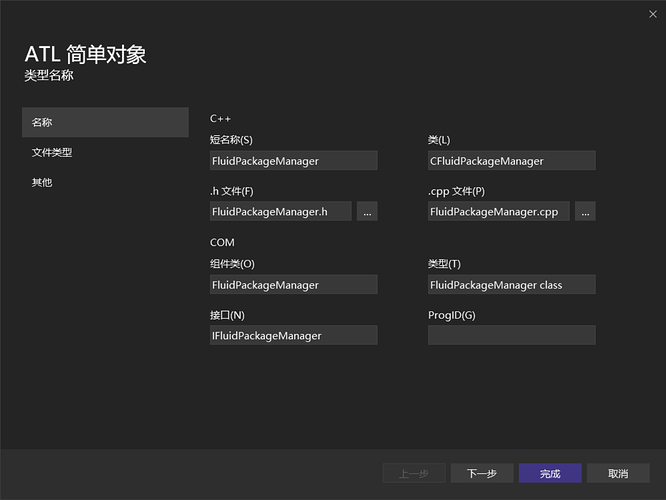Click the COM section label
The image size is (666, 500).
(222, 243)
